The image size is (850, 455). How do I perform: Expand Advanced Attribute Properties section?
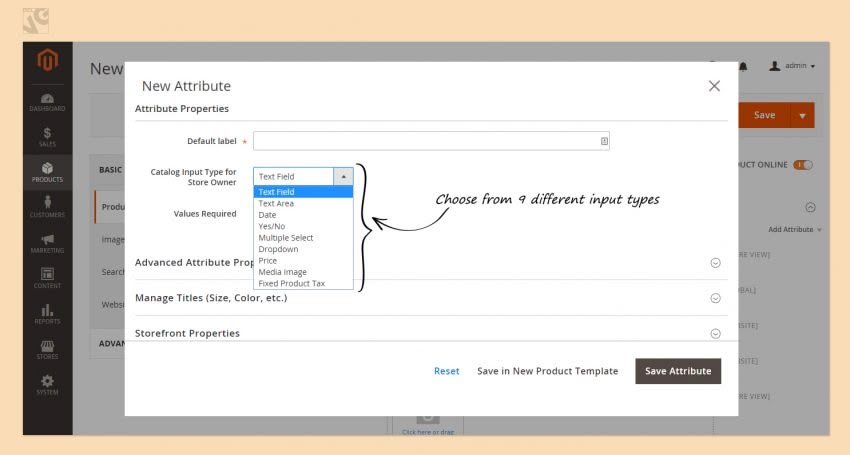click(x=716, y=263)
